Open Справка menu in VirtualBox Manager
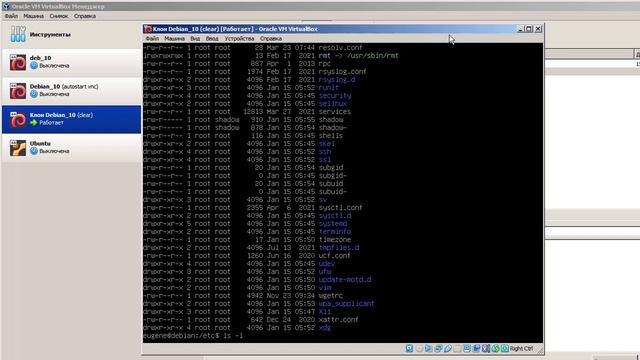Image resolution: width=640 pixels, height=360 pixels. [85, 16]
